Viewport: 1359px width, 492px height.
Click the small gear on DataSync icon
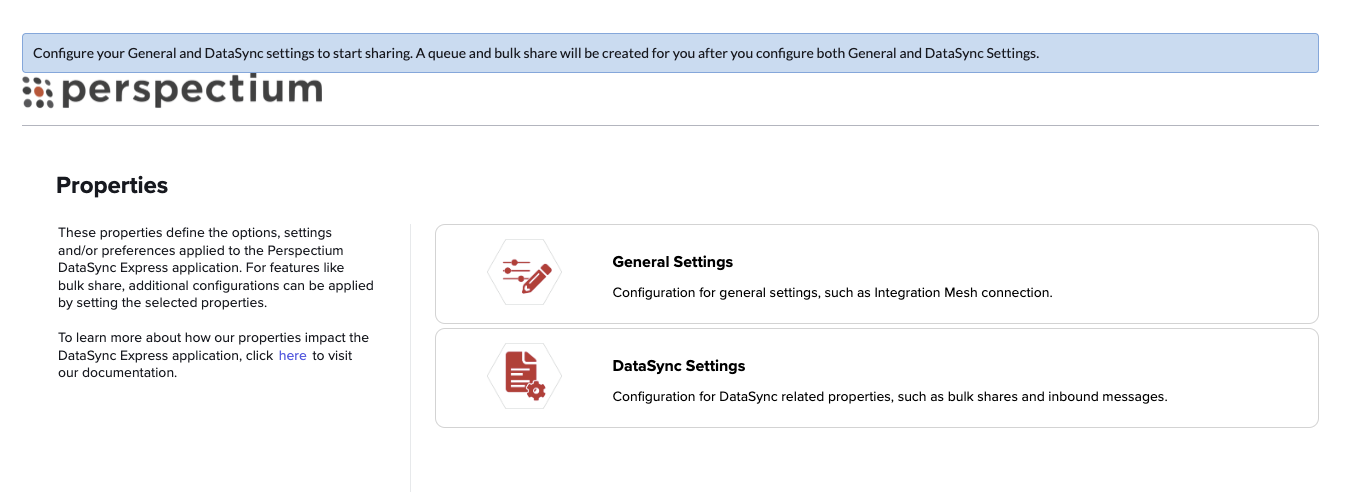[536, 390]
